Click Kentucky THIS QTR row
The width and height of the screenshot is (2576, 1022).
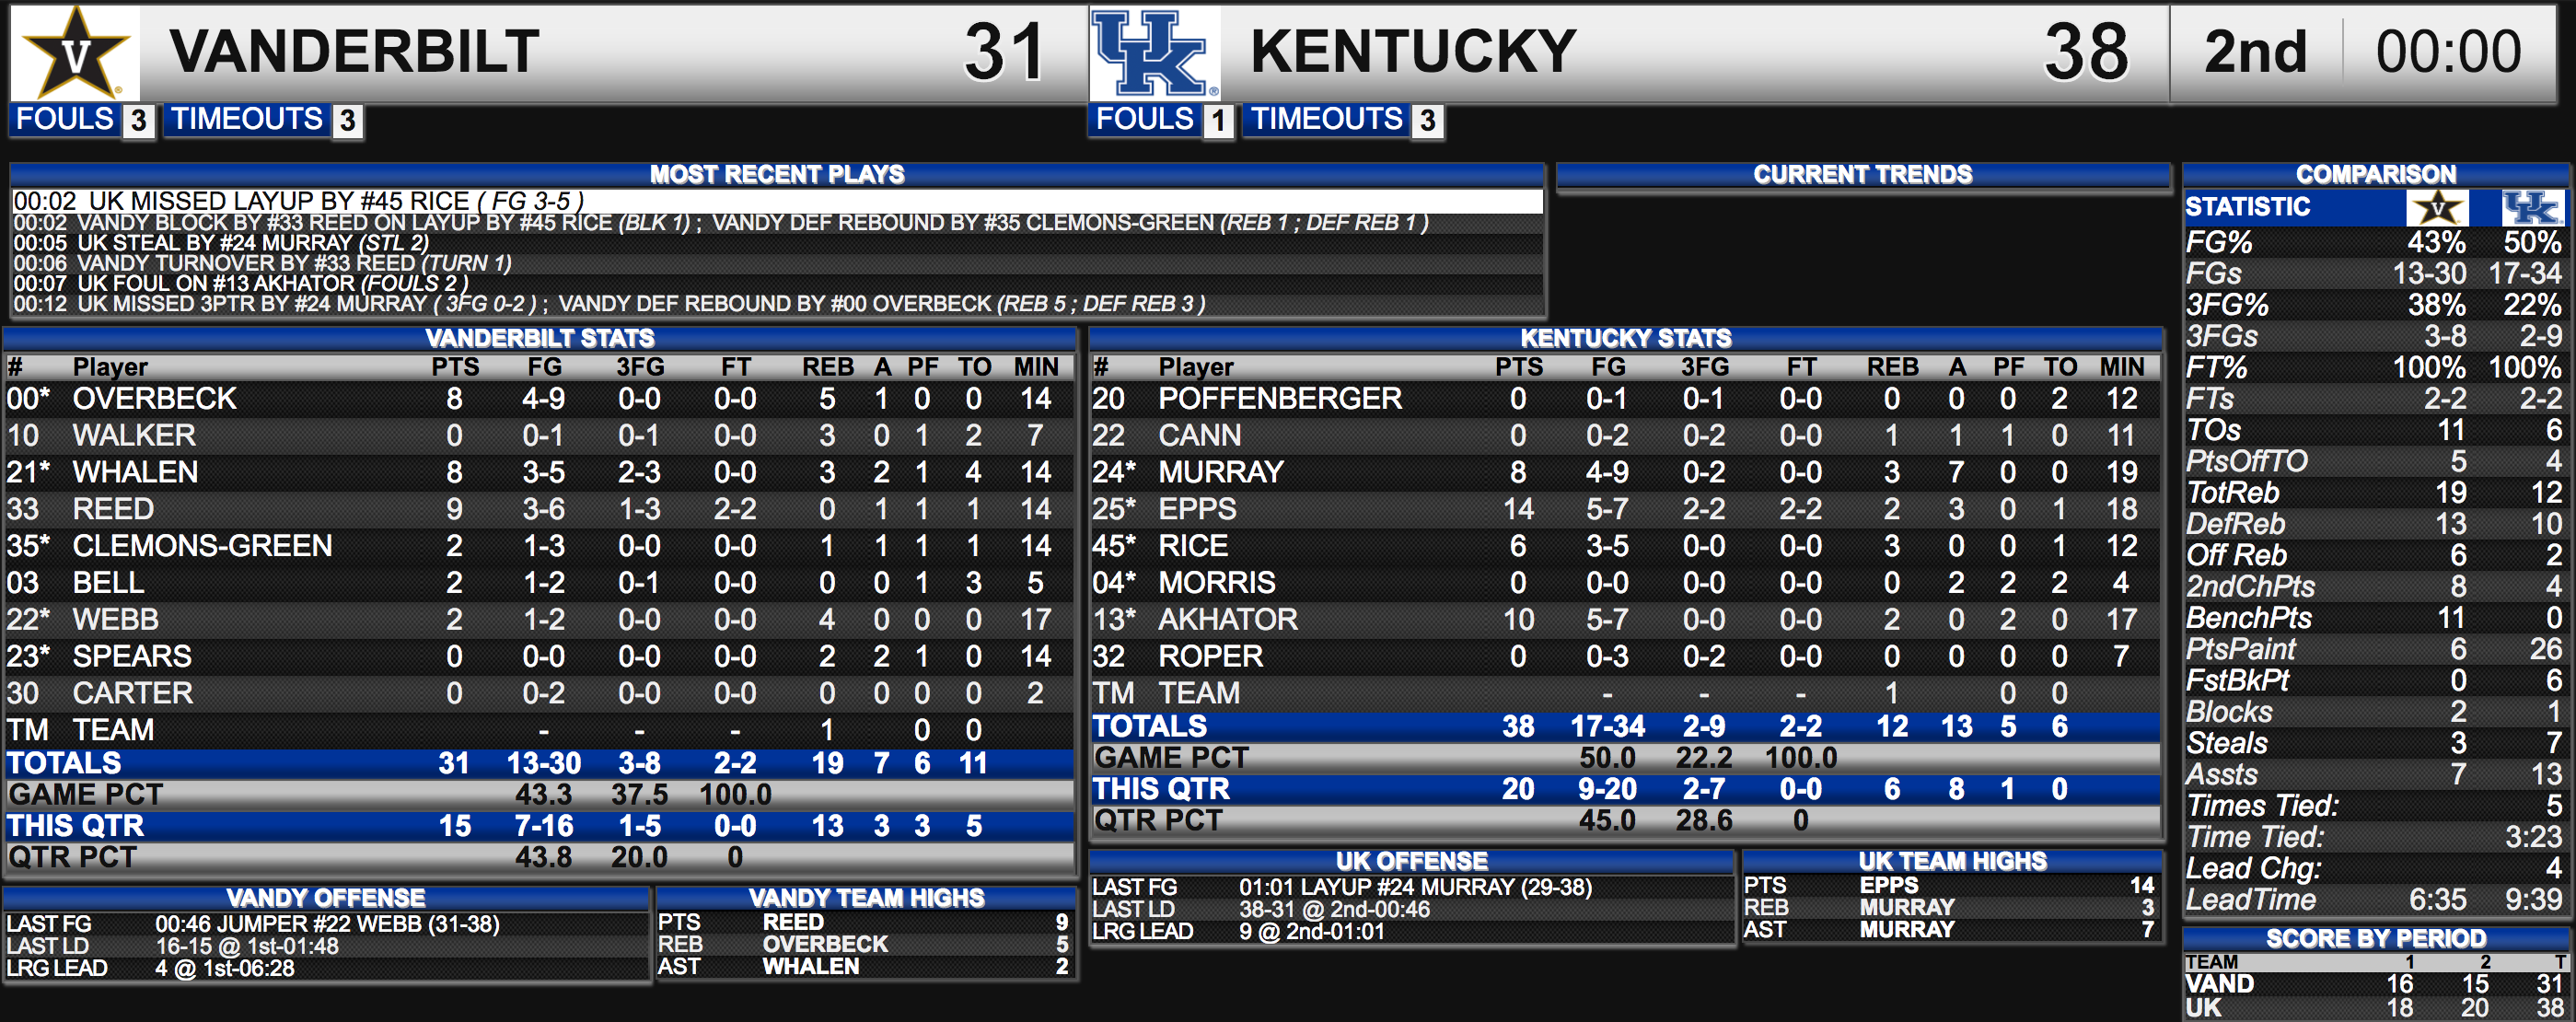1624,789
